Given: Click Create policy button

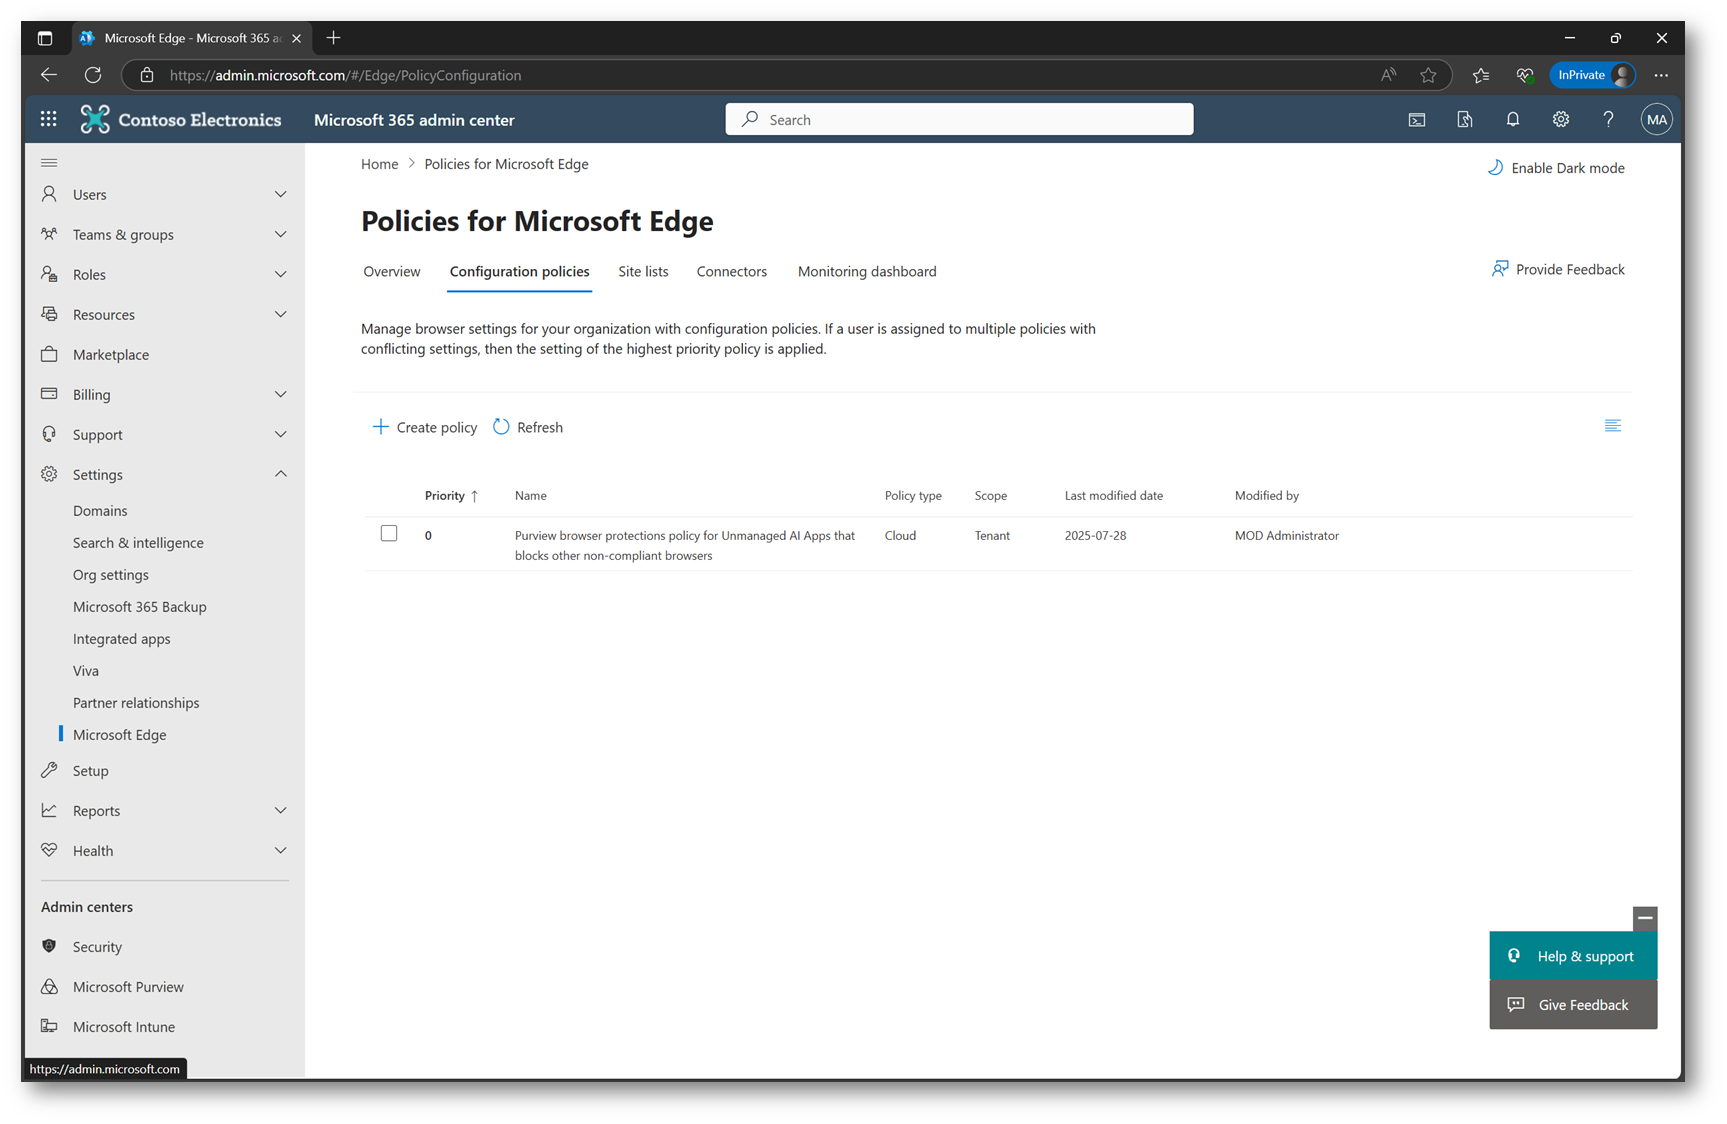Looking at the screenshot, I should click(x=425, y=427).
